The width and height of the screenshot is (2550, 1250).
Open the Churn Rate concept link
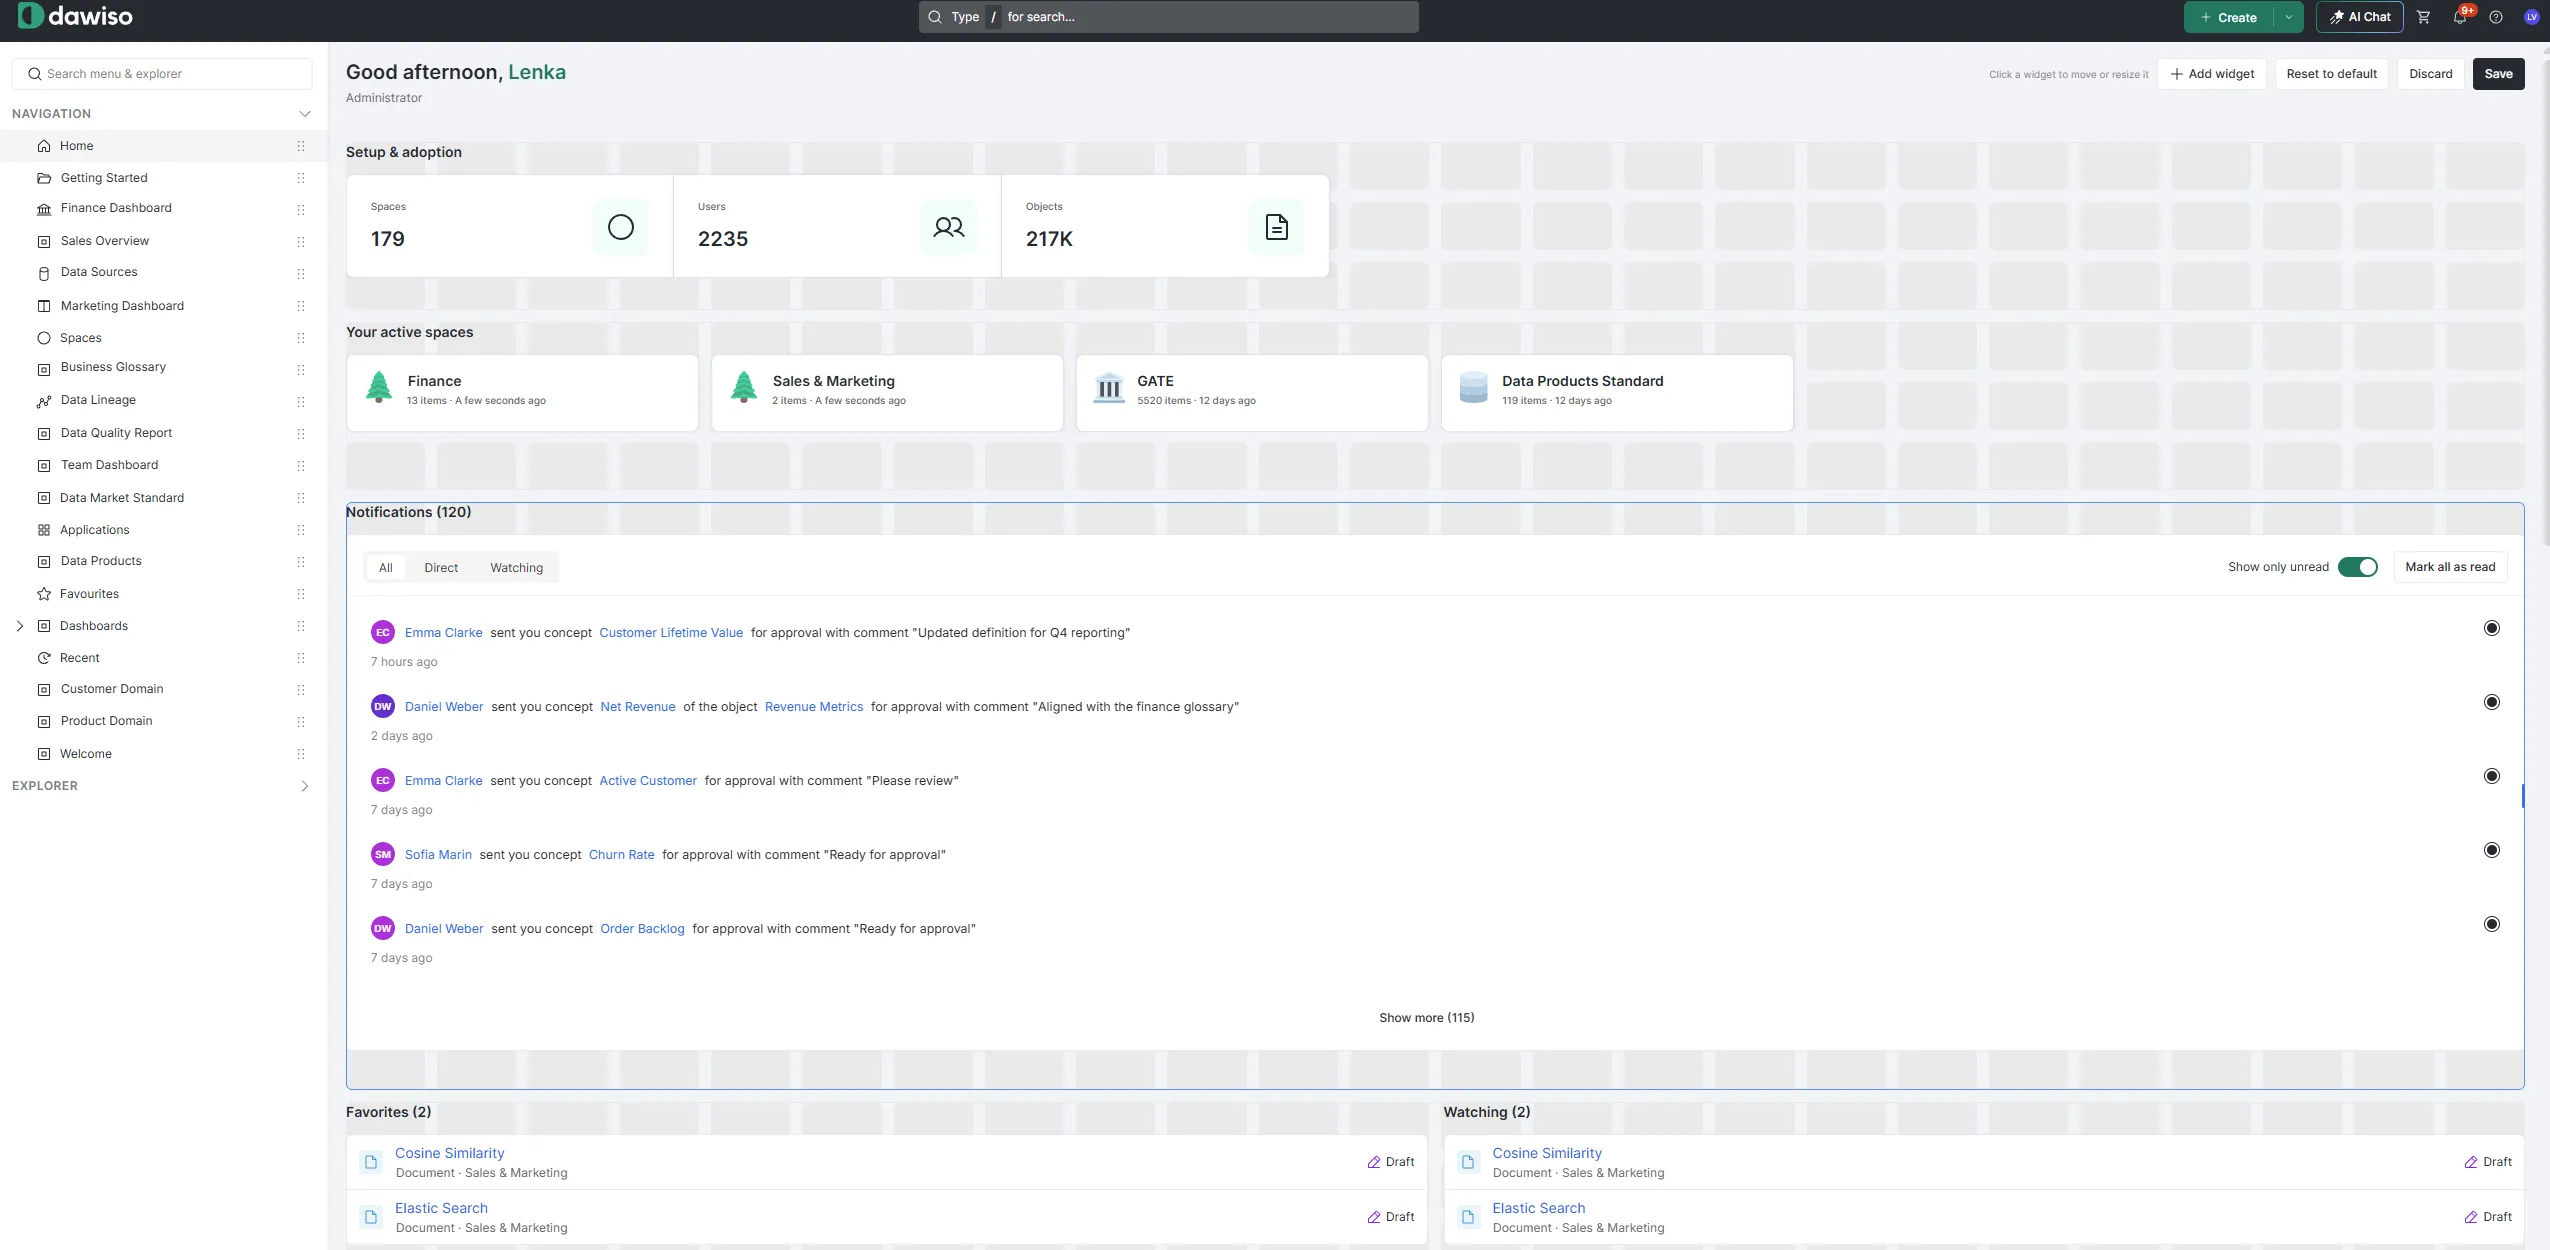click(x=621, y=855)
